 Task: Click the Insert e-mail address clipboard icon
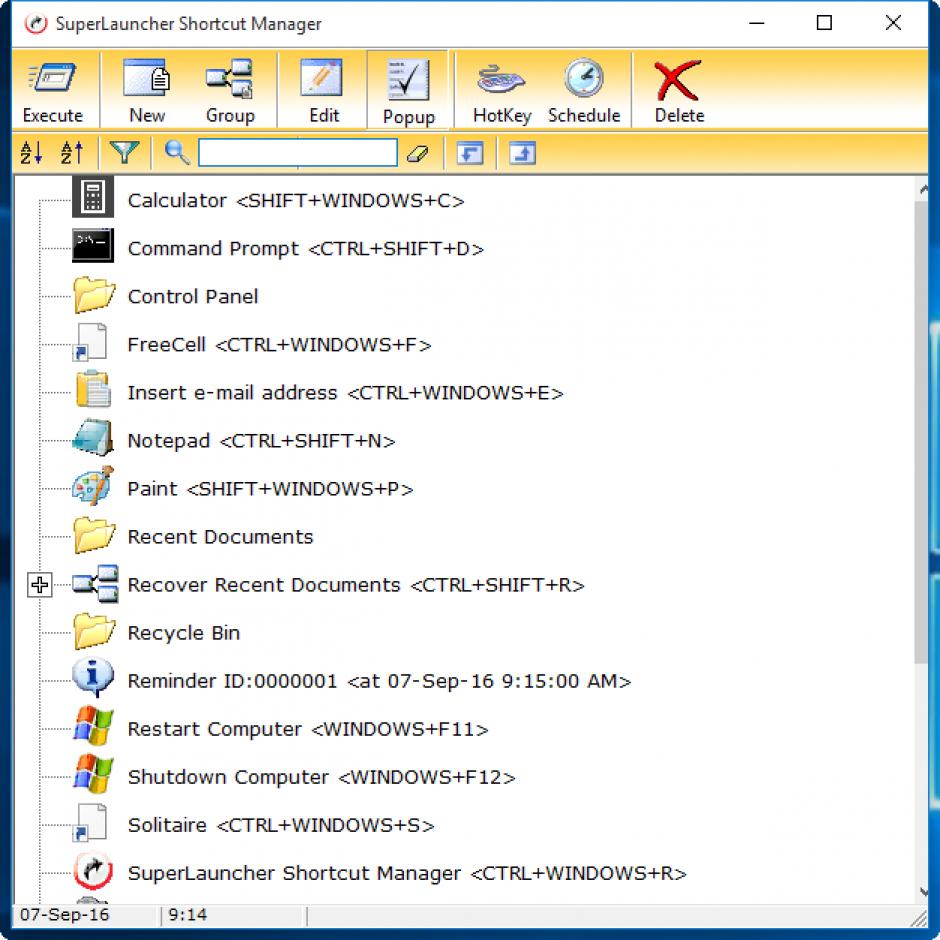[94, 390]
